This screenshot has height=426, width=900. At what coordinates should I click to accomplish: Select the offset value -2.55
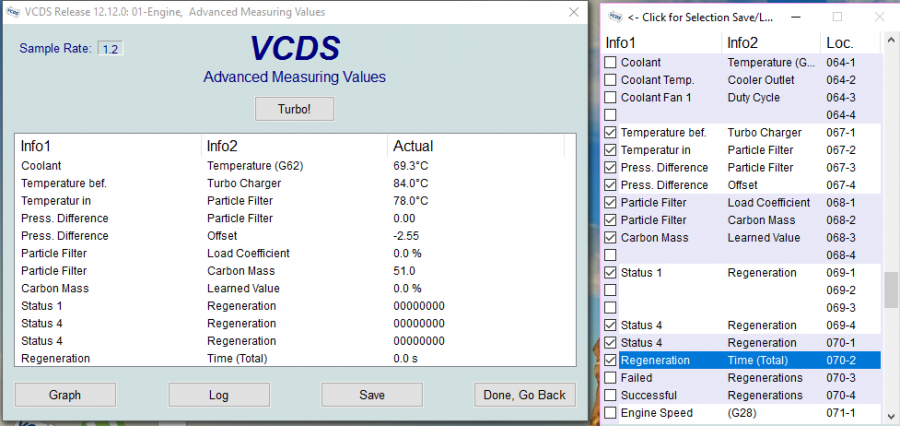coord(406,236)
